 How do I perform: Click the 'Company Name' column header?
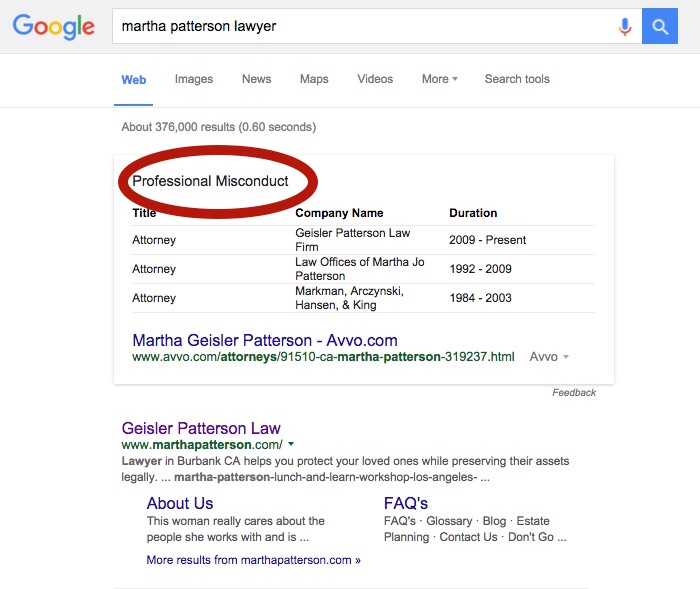click(x=339, y=213)
